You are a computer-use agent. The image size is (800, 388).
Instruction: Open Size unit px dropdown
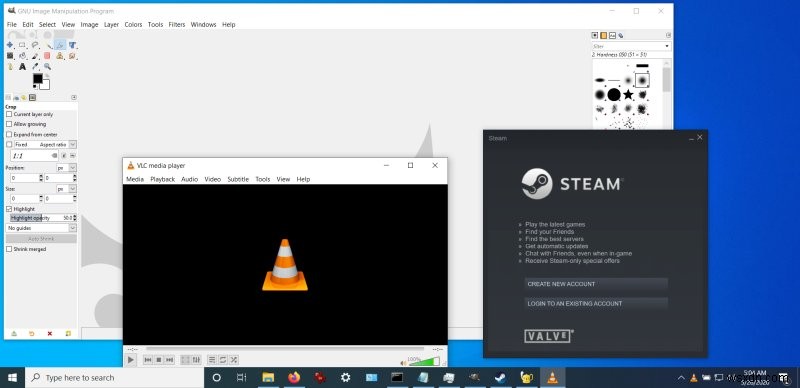[66, 189]
